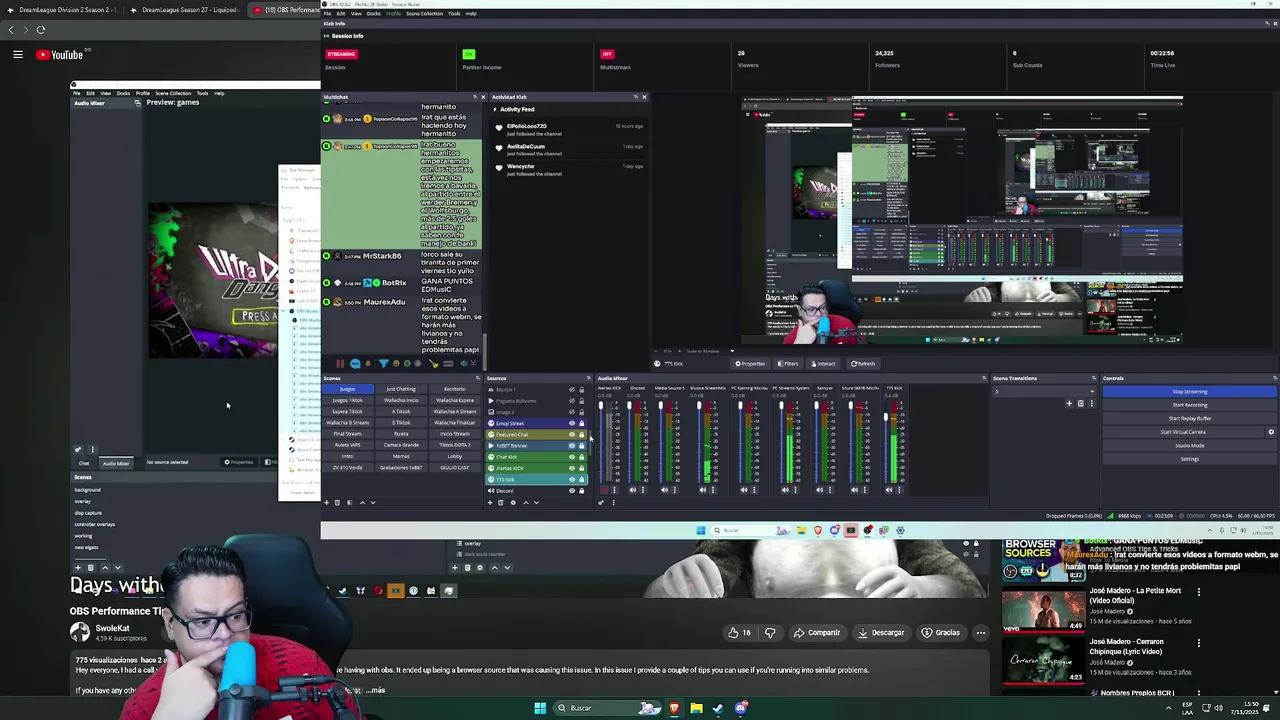
Task: Open transition properties three-dot menu
Action: pyautogui.click(x=1092, y=403)
